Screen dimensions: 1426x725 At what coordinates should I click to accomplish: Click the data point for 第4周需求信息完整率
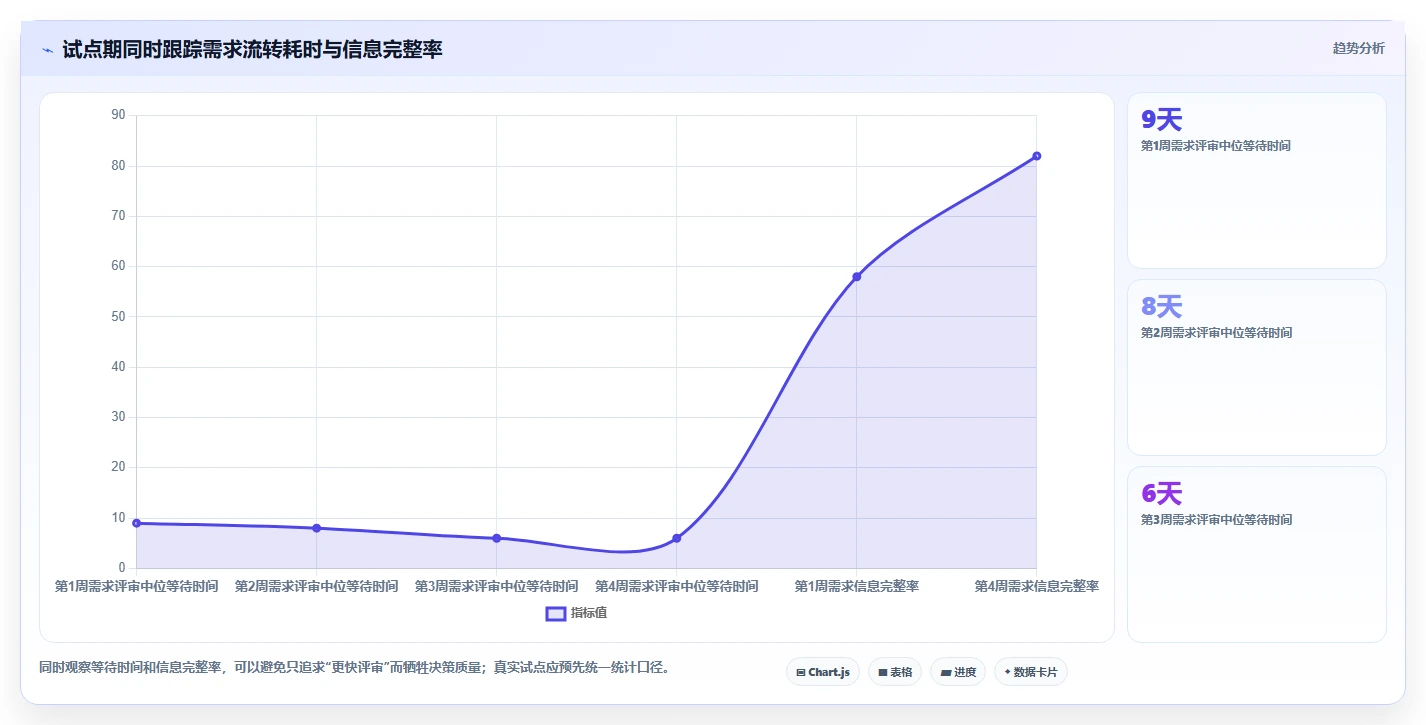[1037, 156]
